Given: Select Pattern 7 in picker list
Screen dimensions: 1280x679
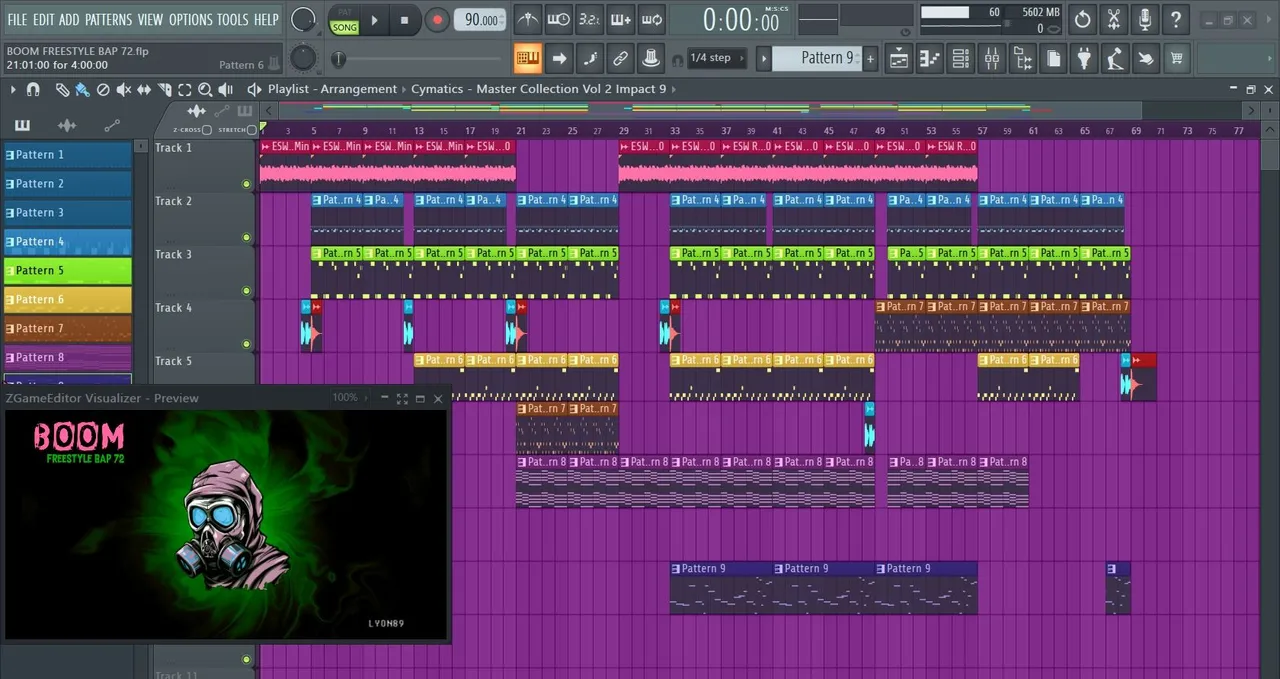Looking at the screenshot, I should [68, 328].
